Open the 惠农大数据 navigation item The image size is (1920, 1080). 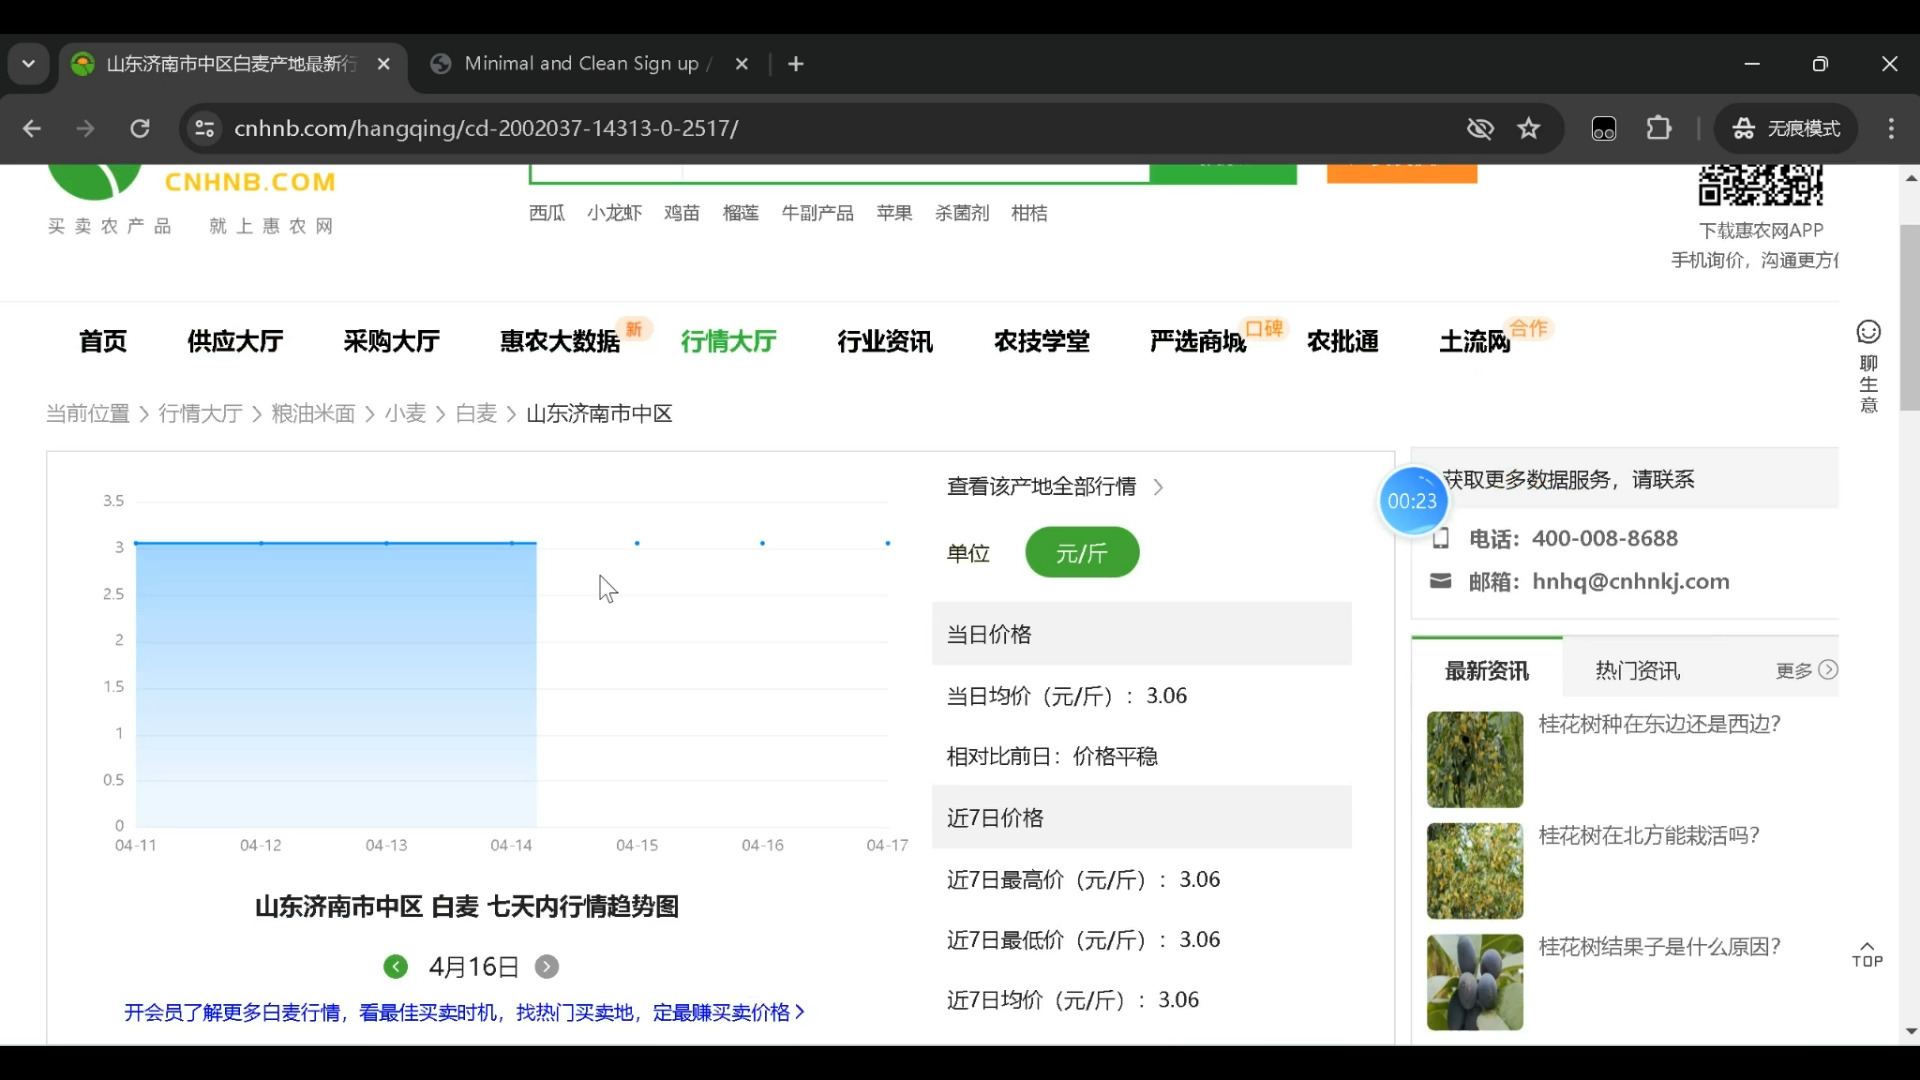click(x=560, y=341)
